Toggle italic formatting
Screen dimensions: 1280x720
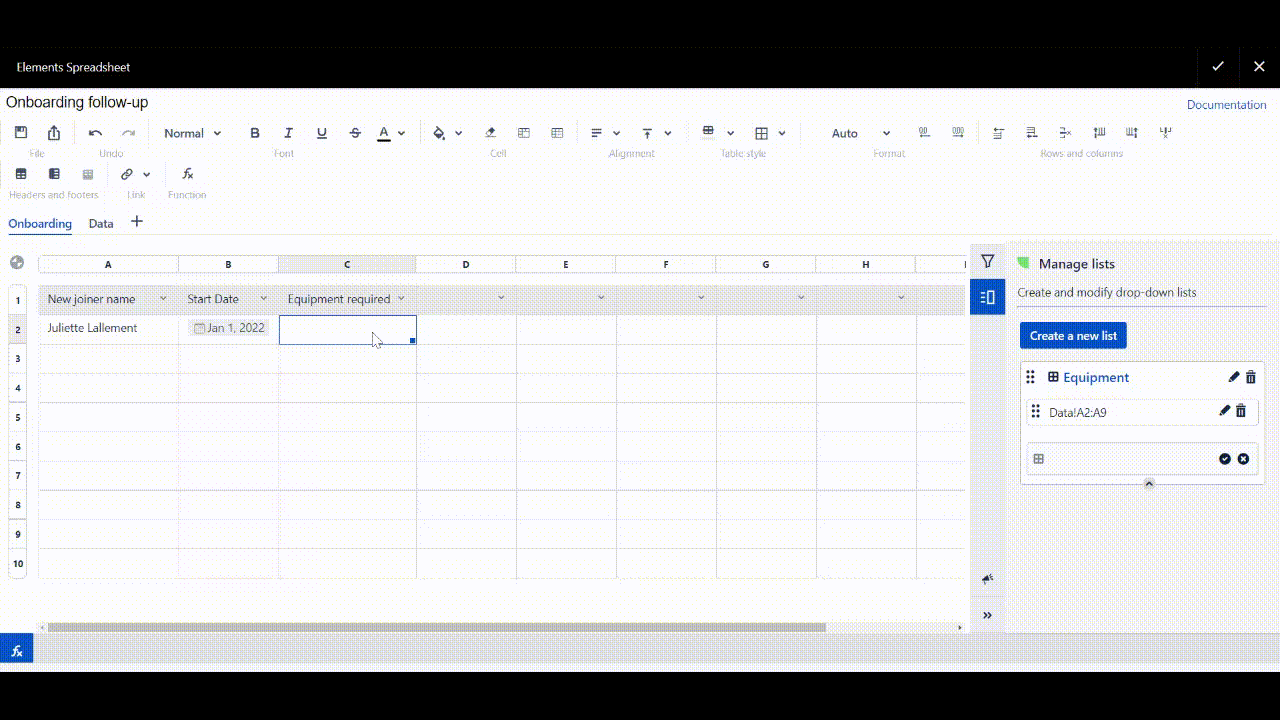click(288, 133)
